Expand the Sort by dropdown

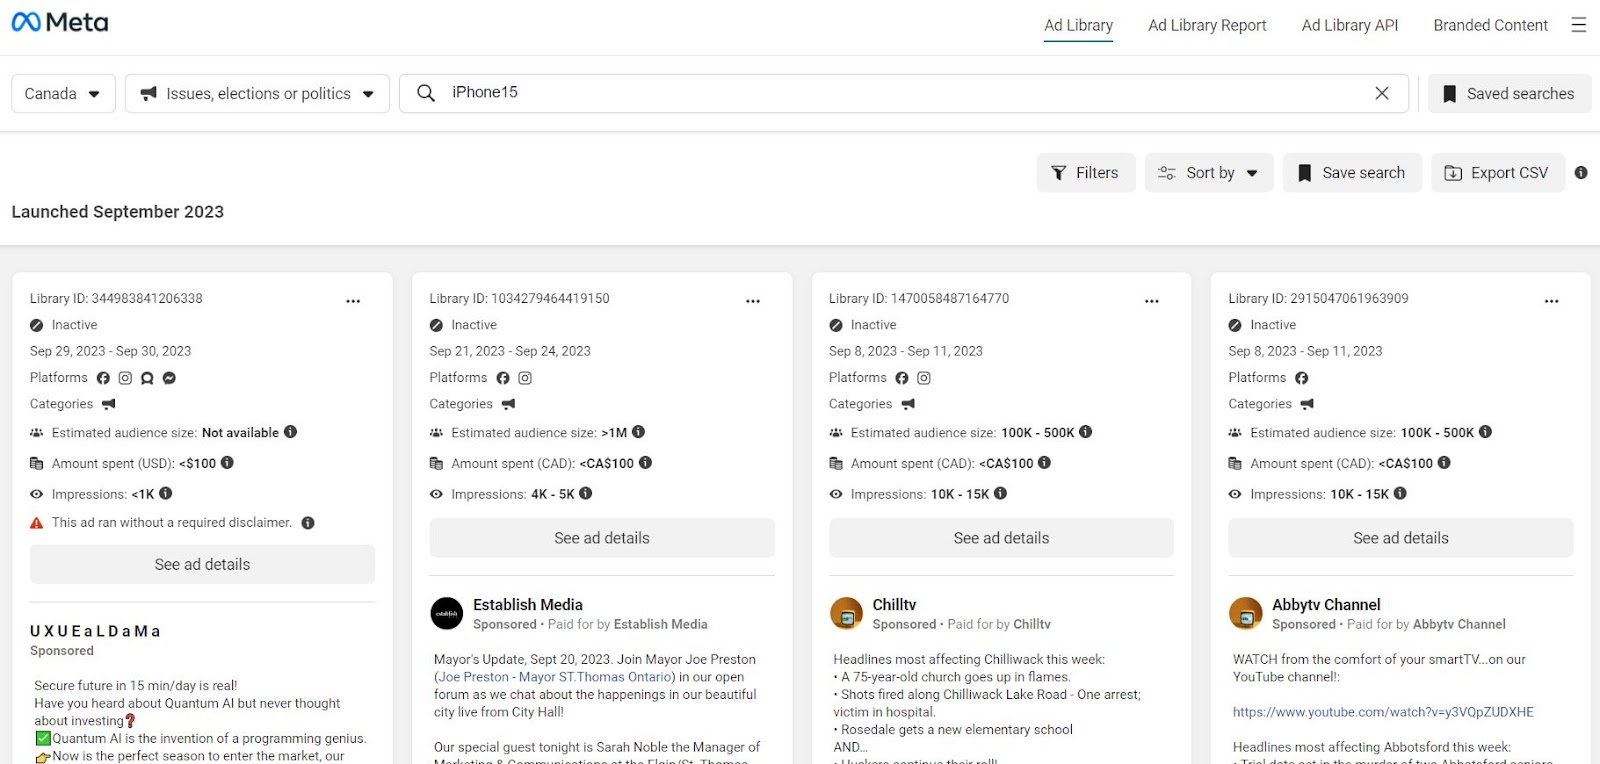point(1209,173)
